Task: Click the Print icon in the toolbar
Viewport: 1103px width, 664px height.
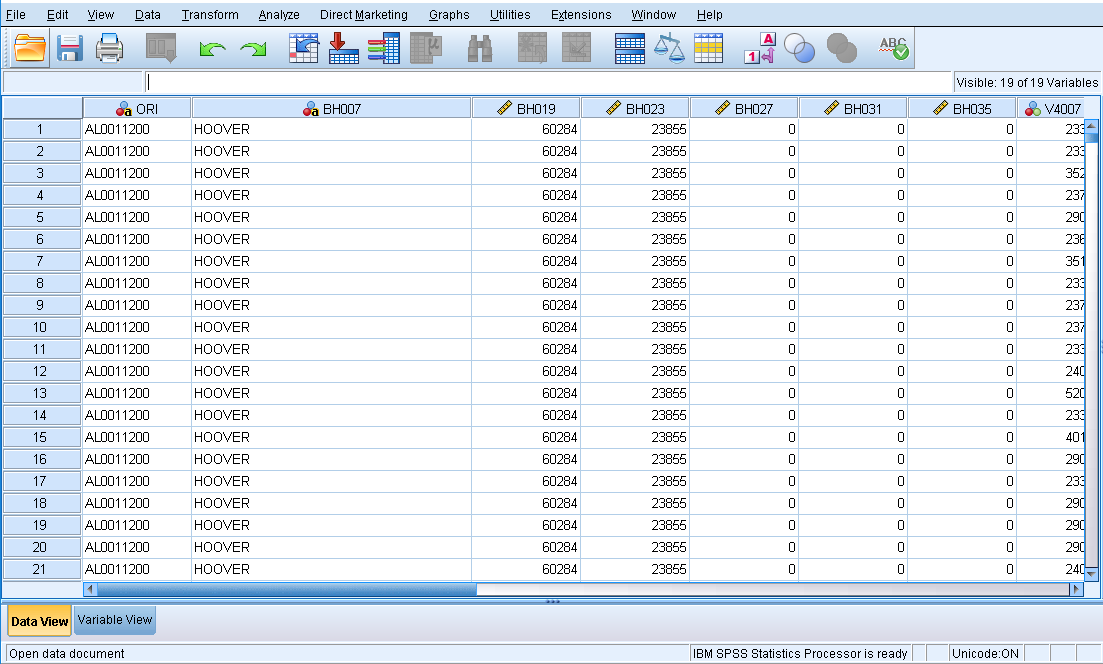Action: pyautogui.click(x=109, y=47)
